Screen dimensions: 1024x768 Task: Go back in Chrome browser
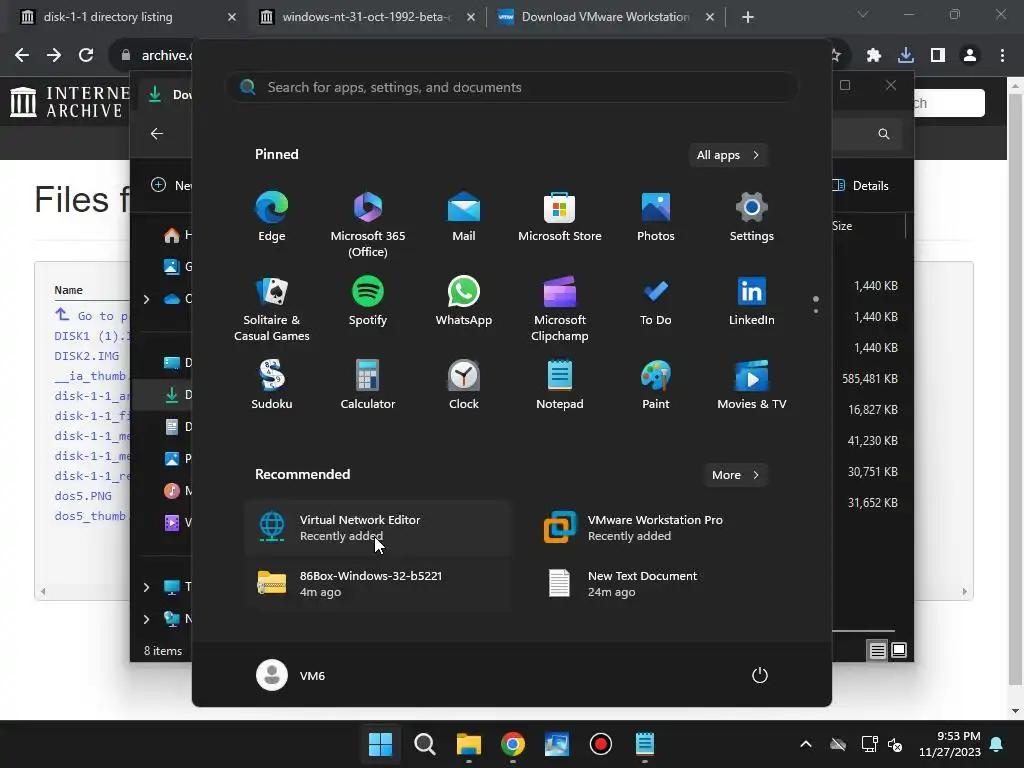tap(22, 56)
